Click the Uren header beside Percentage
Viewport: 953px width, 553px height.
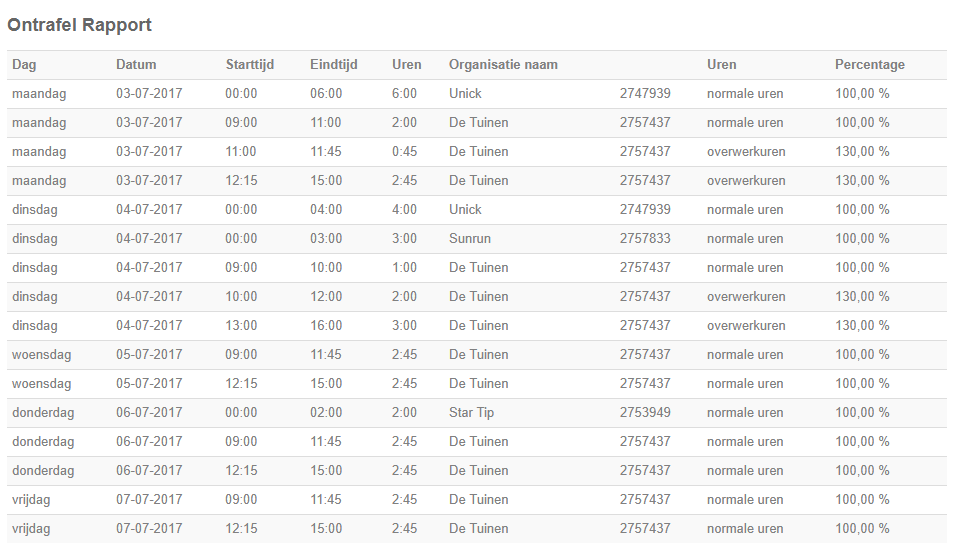tap(721, 64)
